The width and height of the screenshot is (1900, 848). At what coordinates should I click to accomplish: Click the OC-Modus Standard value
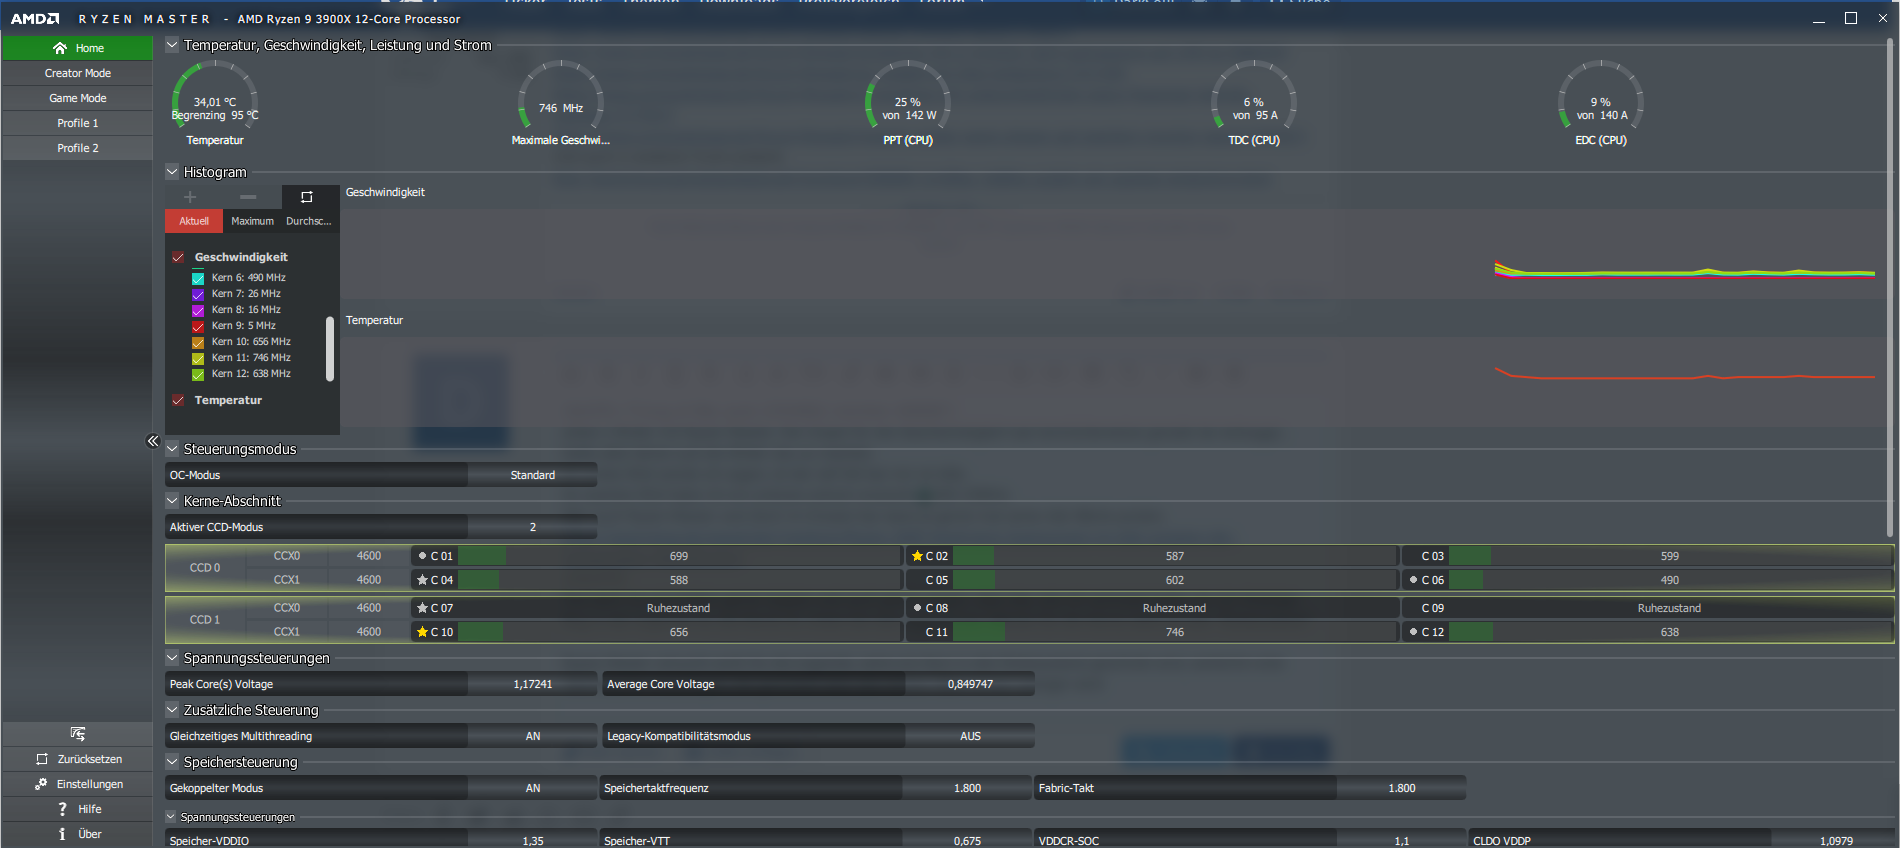(532, 475)
